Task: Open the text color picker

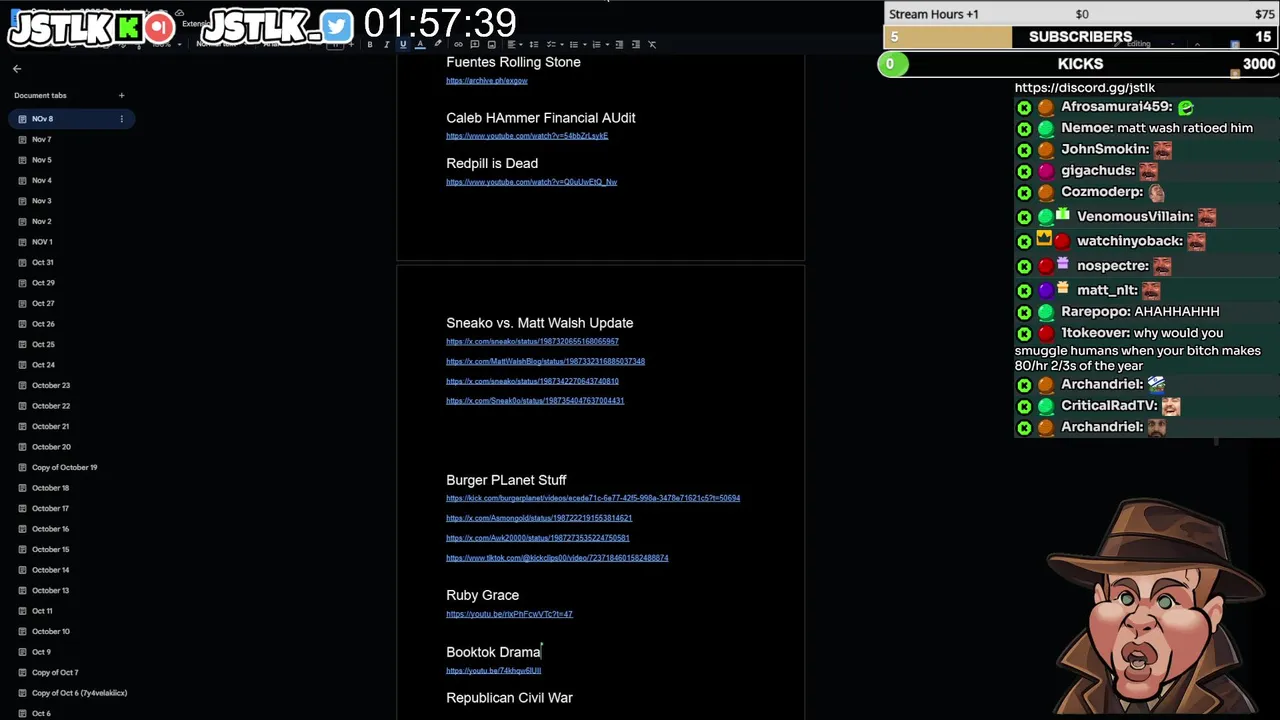Action: coord(420,44)
